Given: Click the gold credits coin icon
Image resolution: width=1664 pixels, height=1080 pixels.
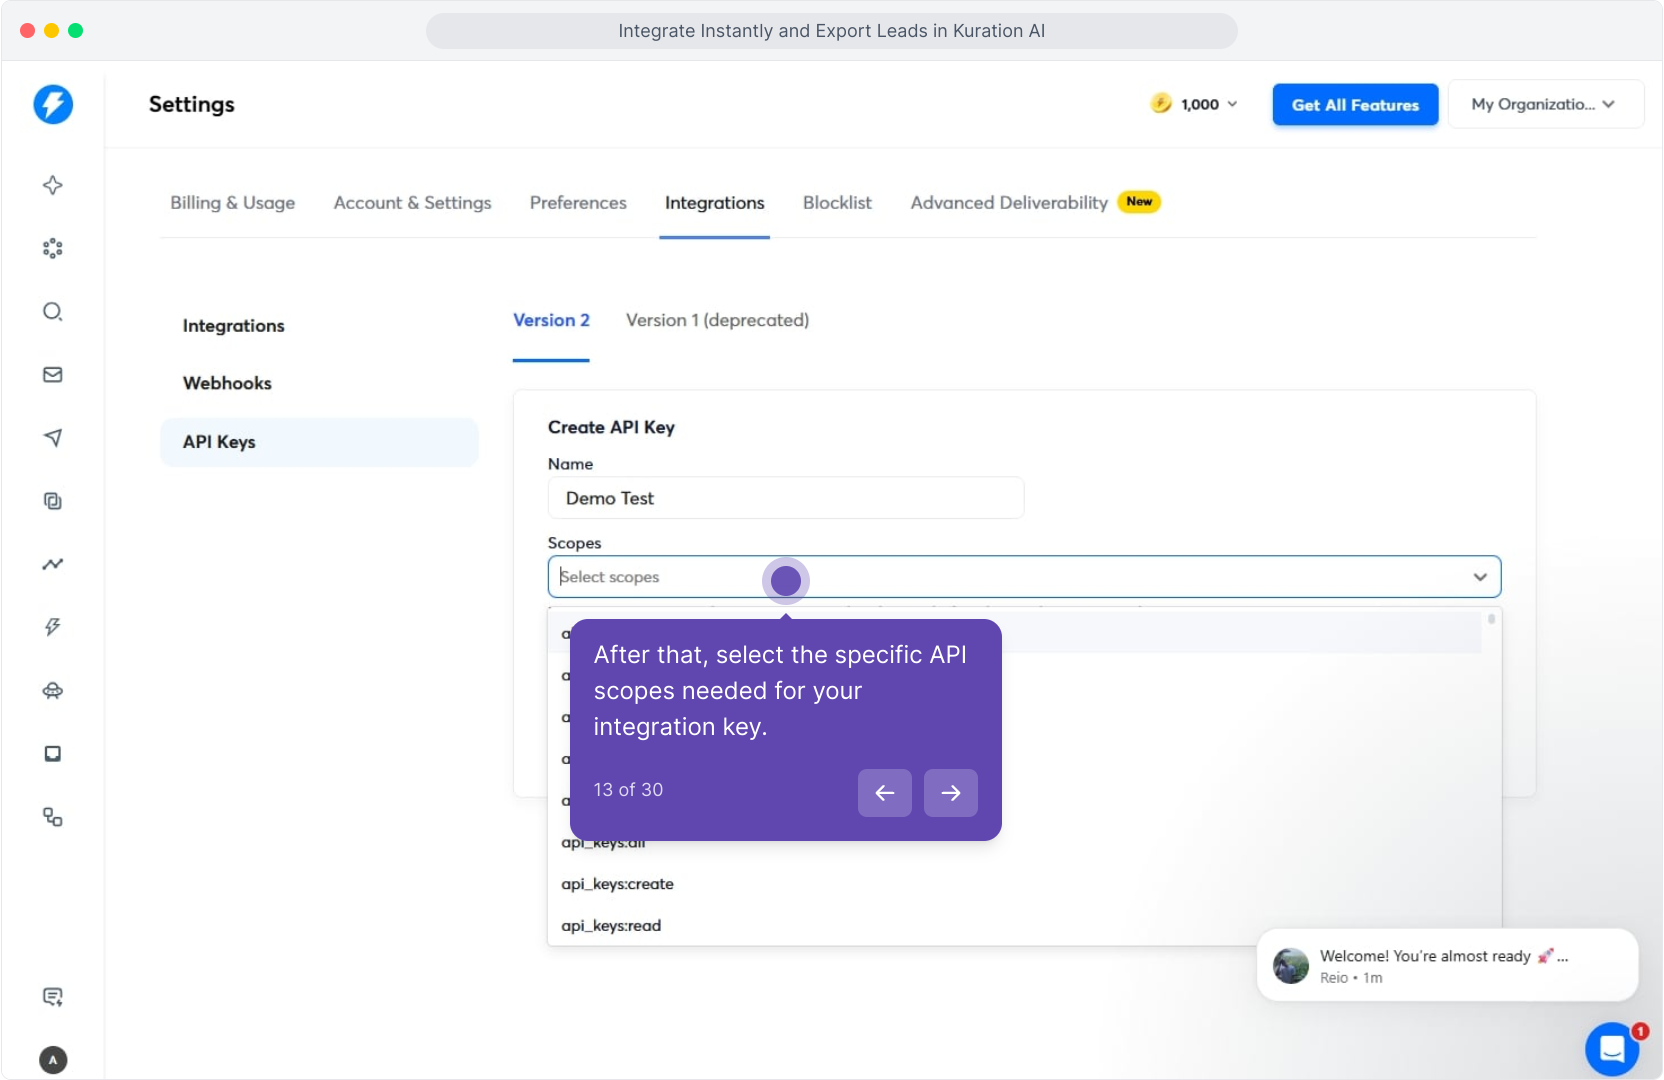Looking at the screenshot, I should tap(1161, 103).
